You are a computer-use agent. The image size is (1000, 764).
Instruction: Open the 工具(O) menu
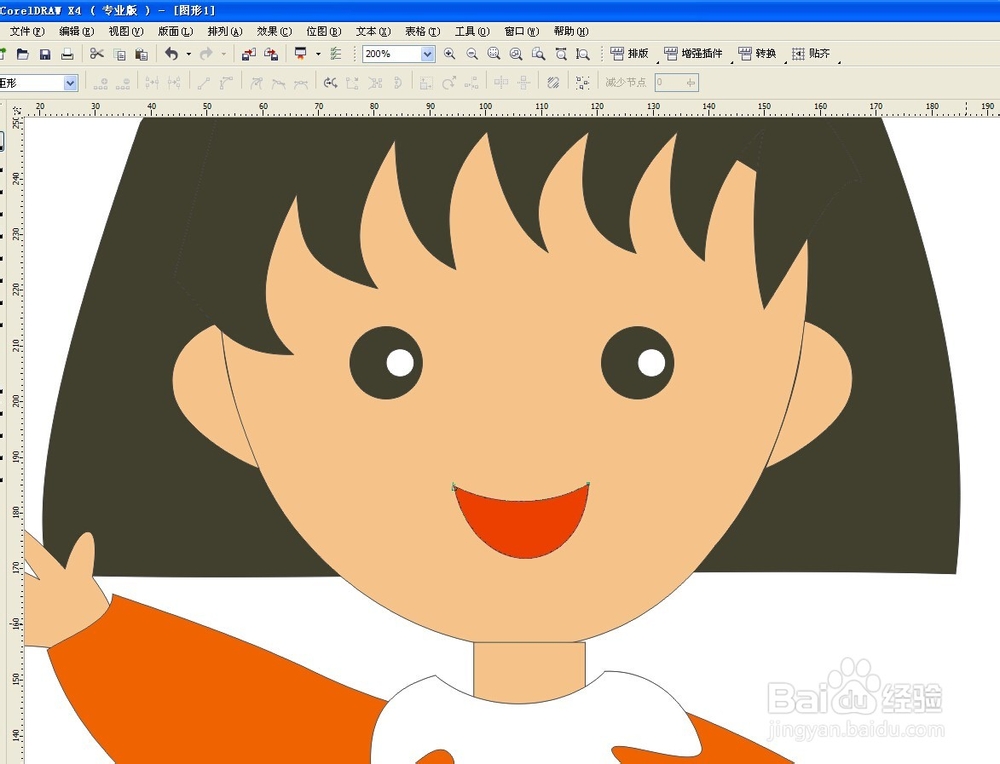click(x=472, y=31)
